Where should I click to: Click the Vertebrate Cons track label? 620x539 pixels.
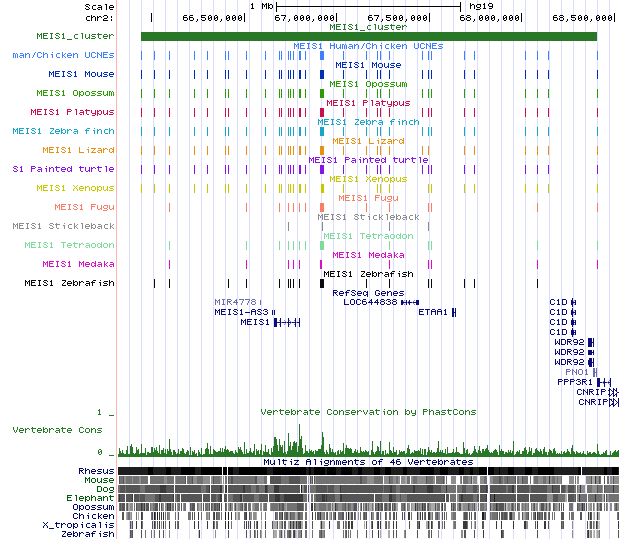(x=57, y=429)
